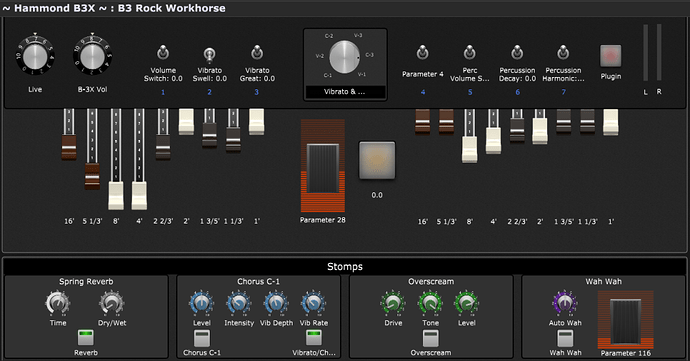Flip the Vibrato Great toggle switch

257,53
